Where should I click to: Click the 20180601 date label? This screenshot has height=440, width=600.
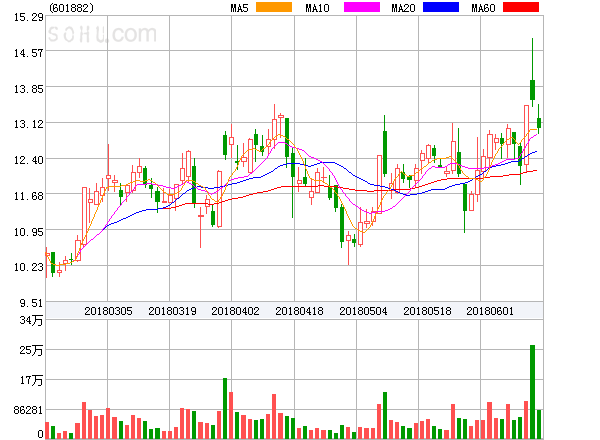pos(490,311)
